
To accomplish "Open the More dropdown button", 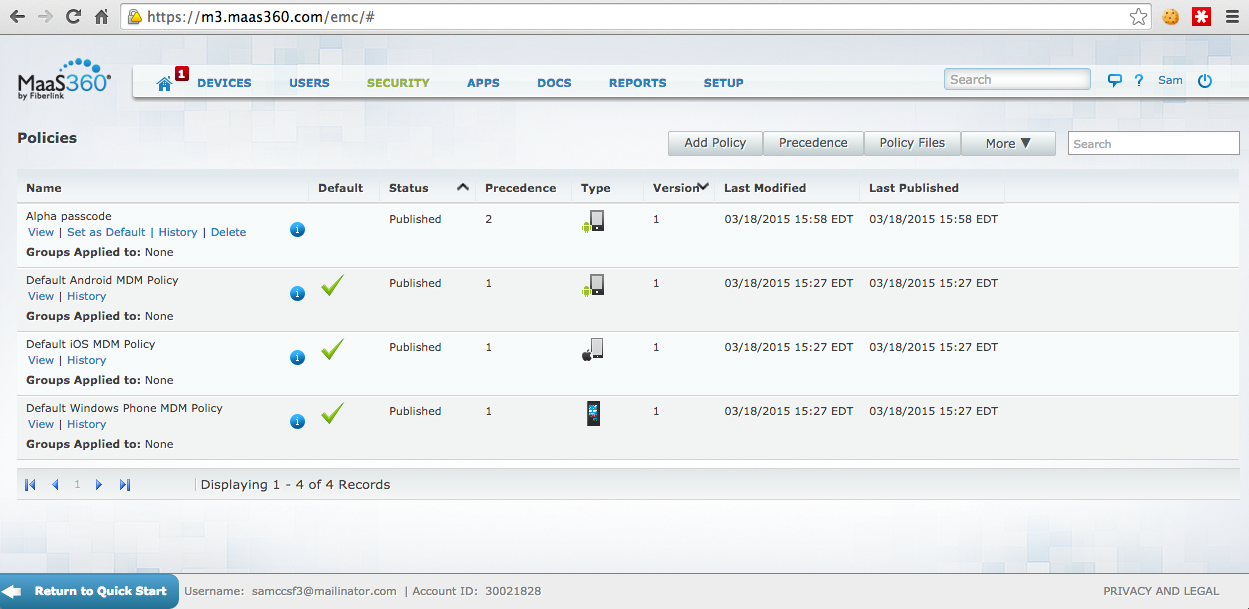I will pos(1008,143).
